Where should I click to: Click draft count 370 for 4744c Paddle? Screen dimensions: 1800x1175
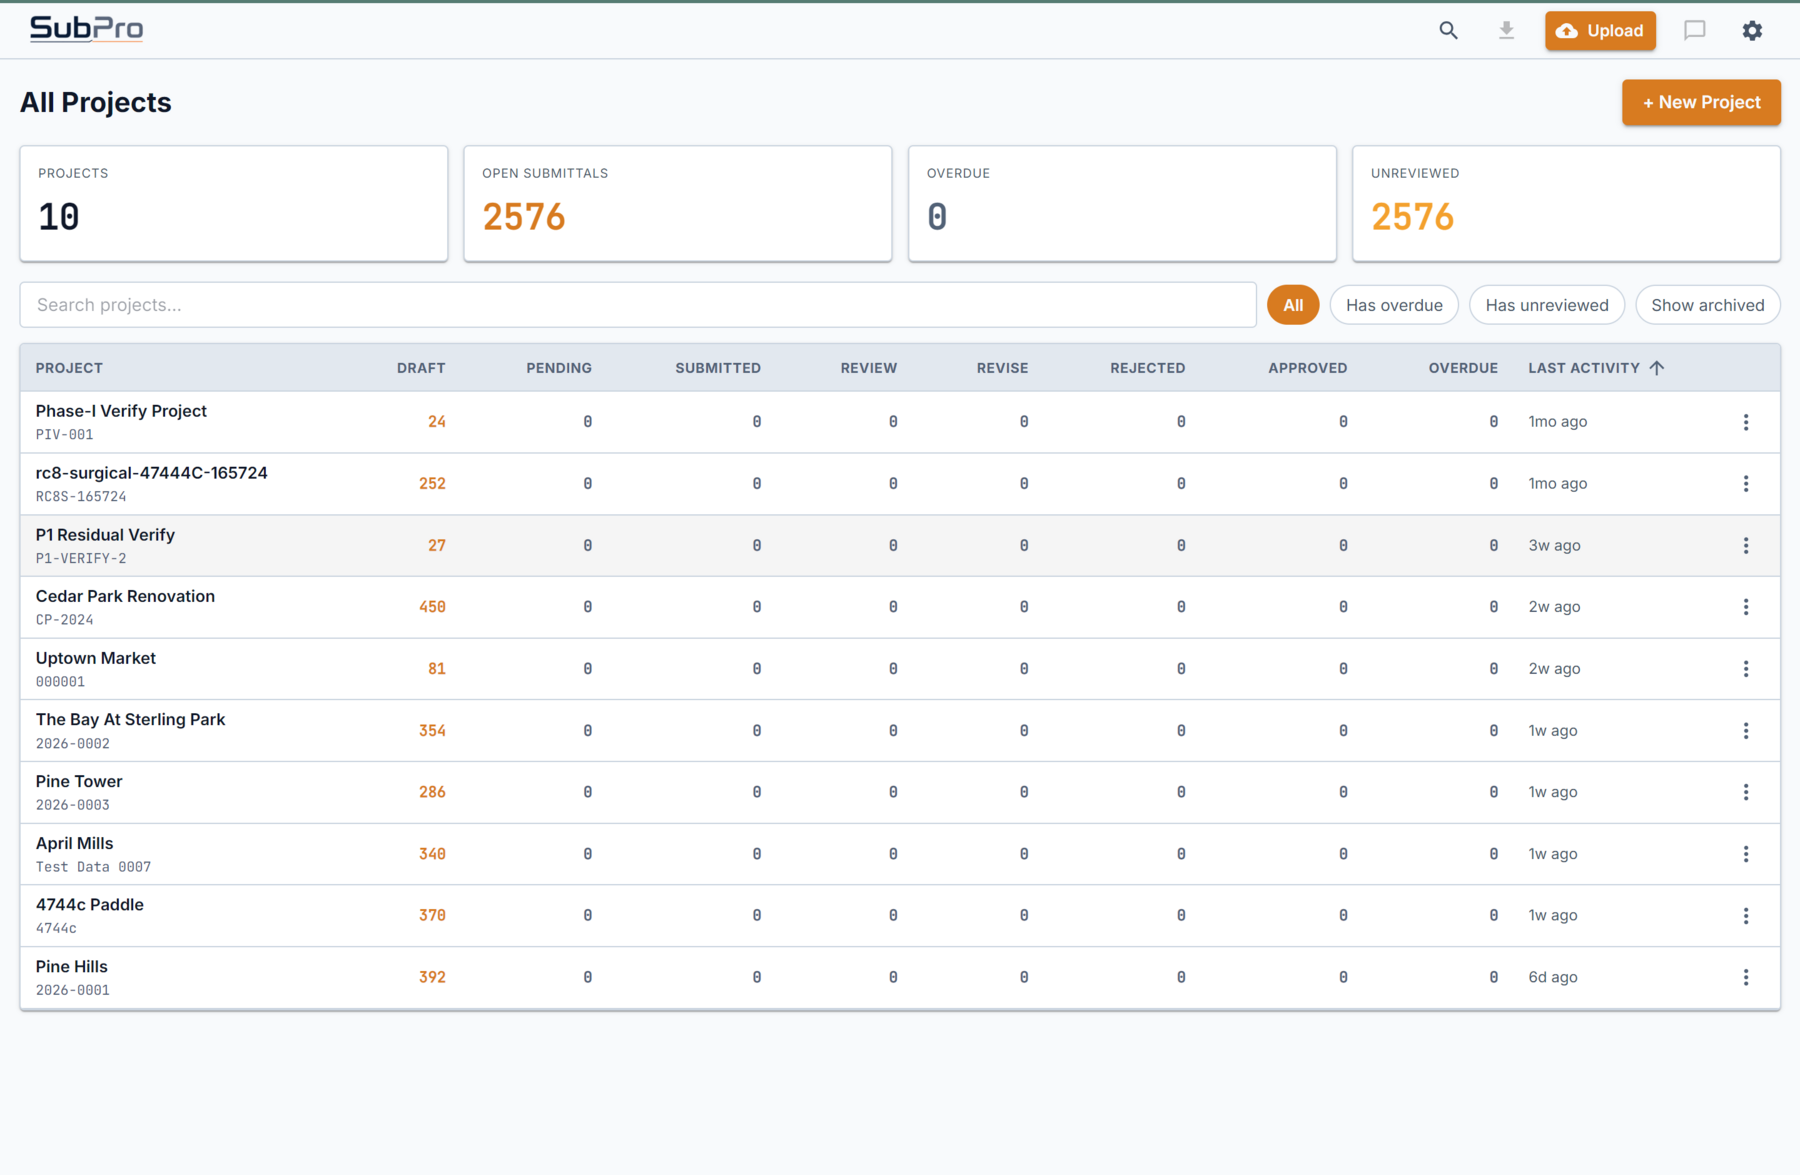pos(432,916)
